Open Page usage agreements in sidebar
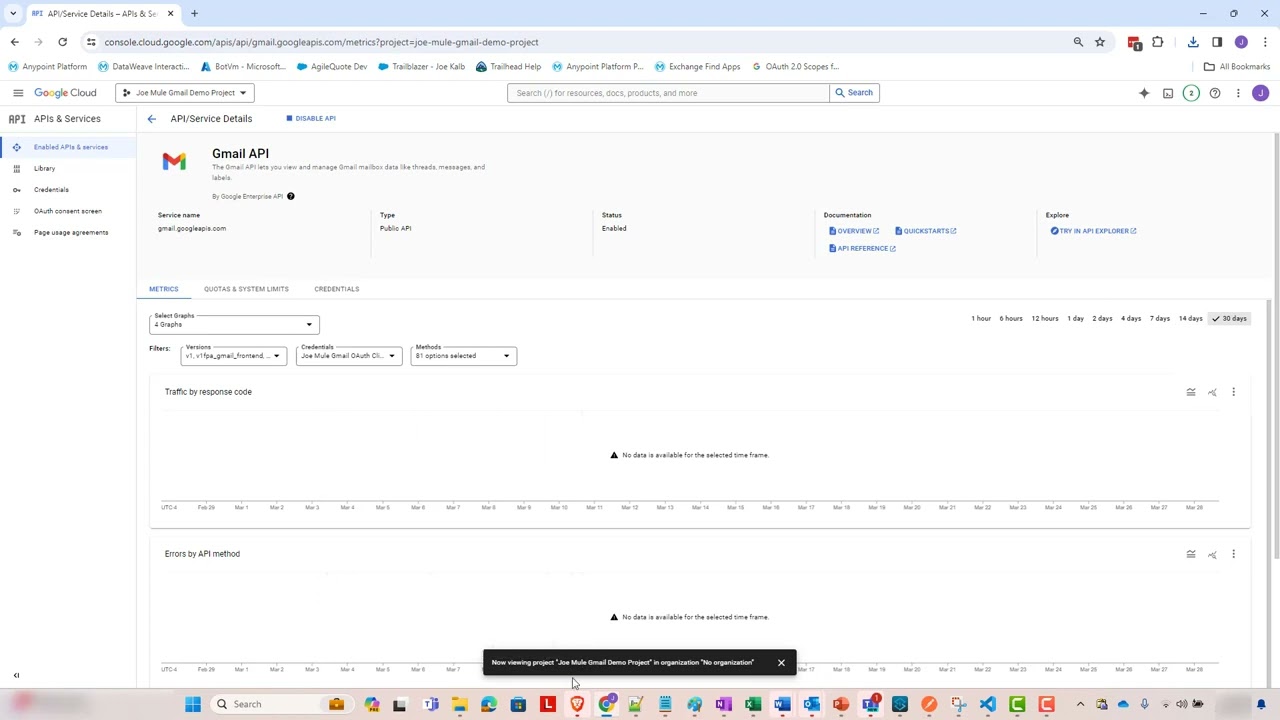This screenshot has height=720, width=1280. click(x=68, y=233)
